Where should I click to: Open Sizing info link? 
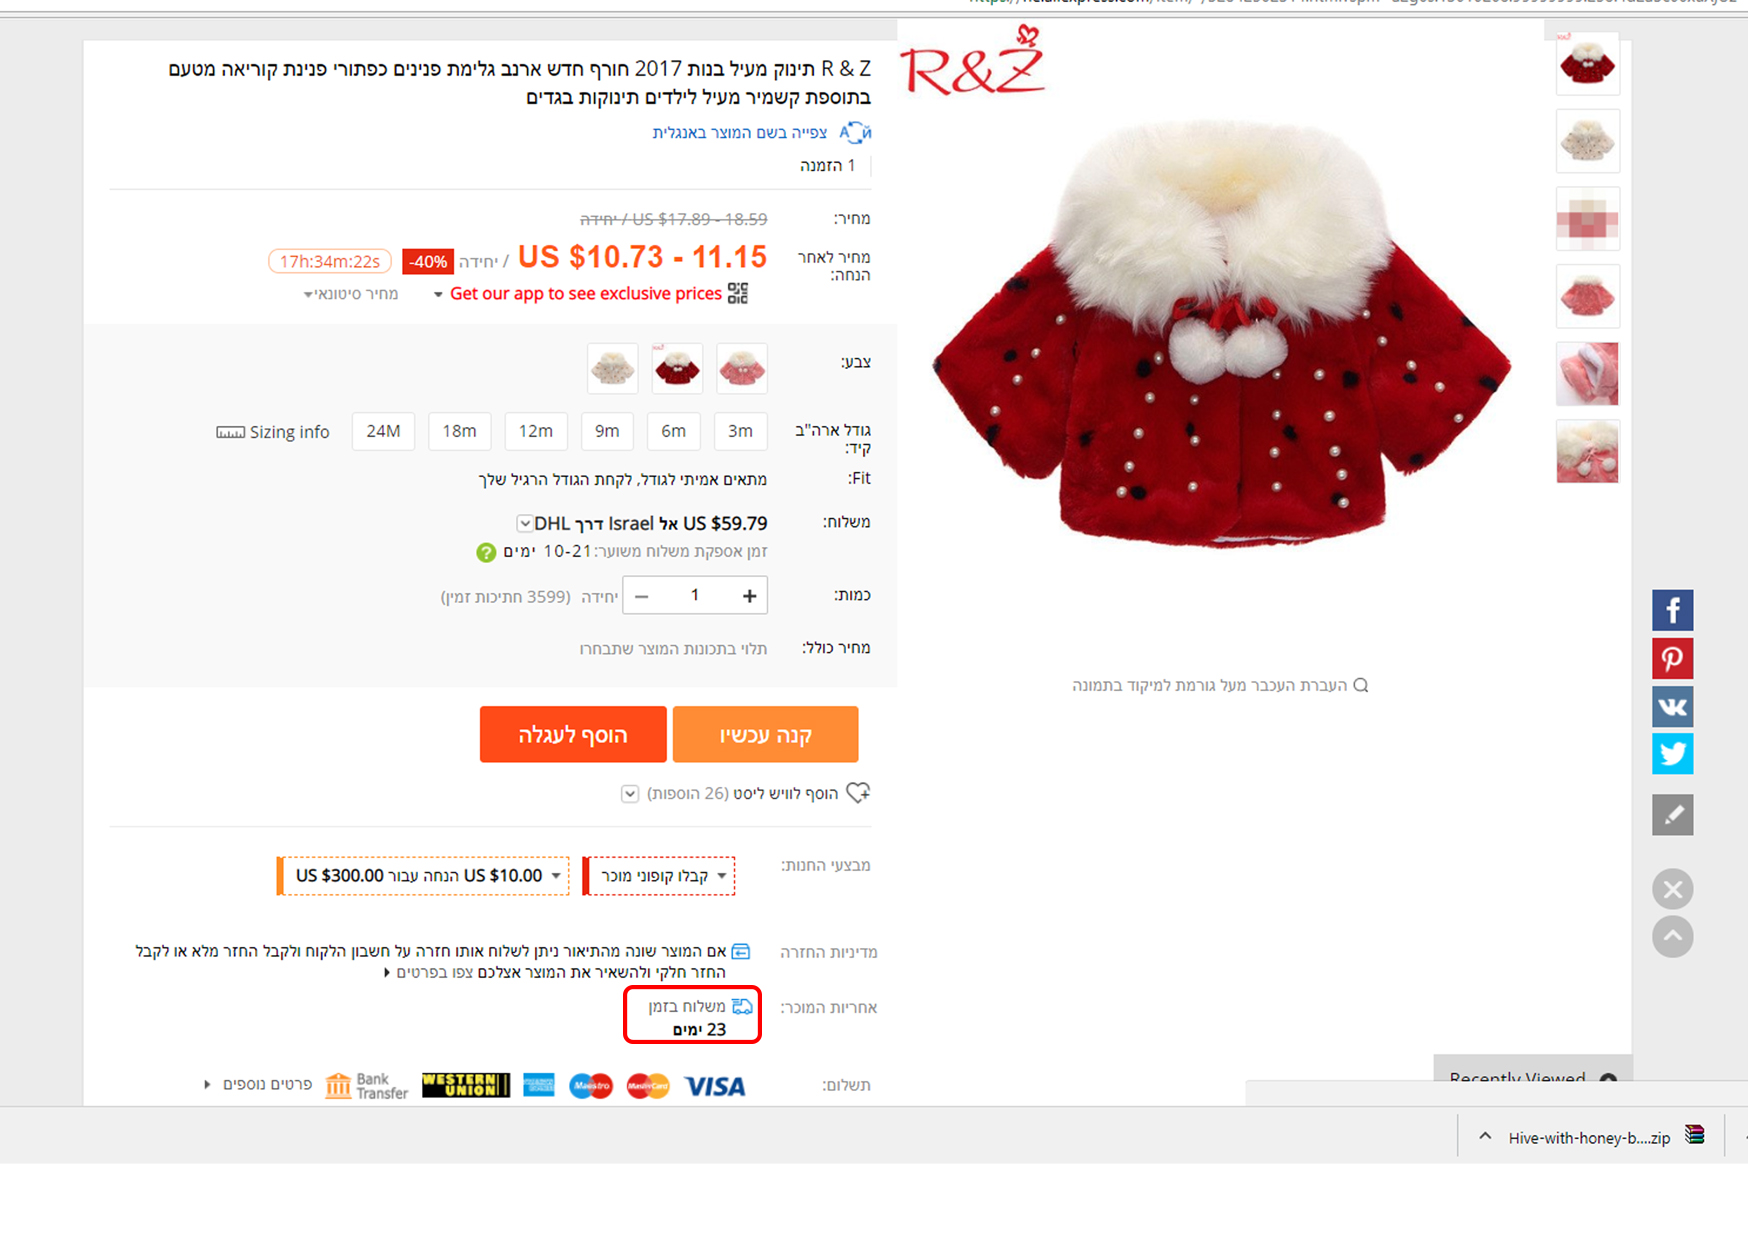(273, 432)
